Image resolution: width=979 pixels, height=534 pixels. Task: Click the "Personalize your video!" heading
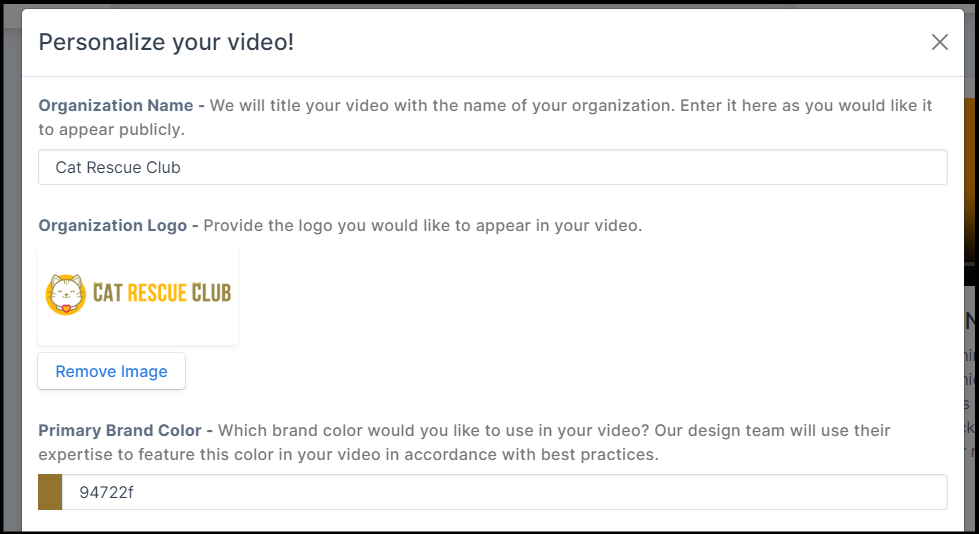[x=166, y=42]
